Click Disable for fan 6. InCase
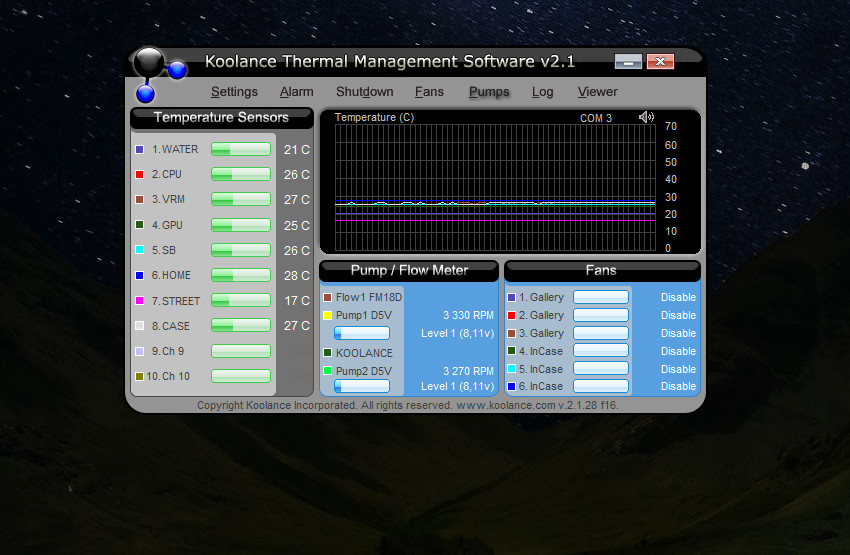Viewport: 850px width, 555px height. 678,386
